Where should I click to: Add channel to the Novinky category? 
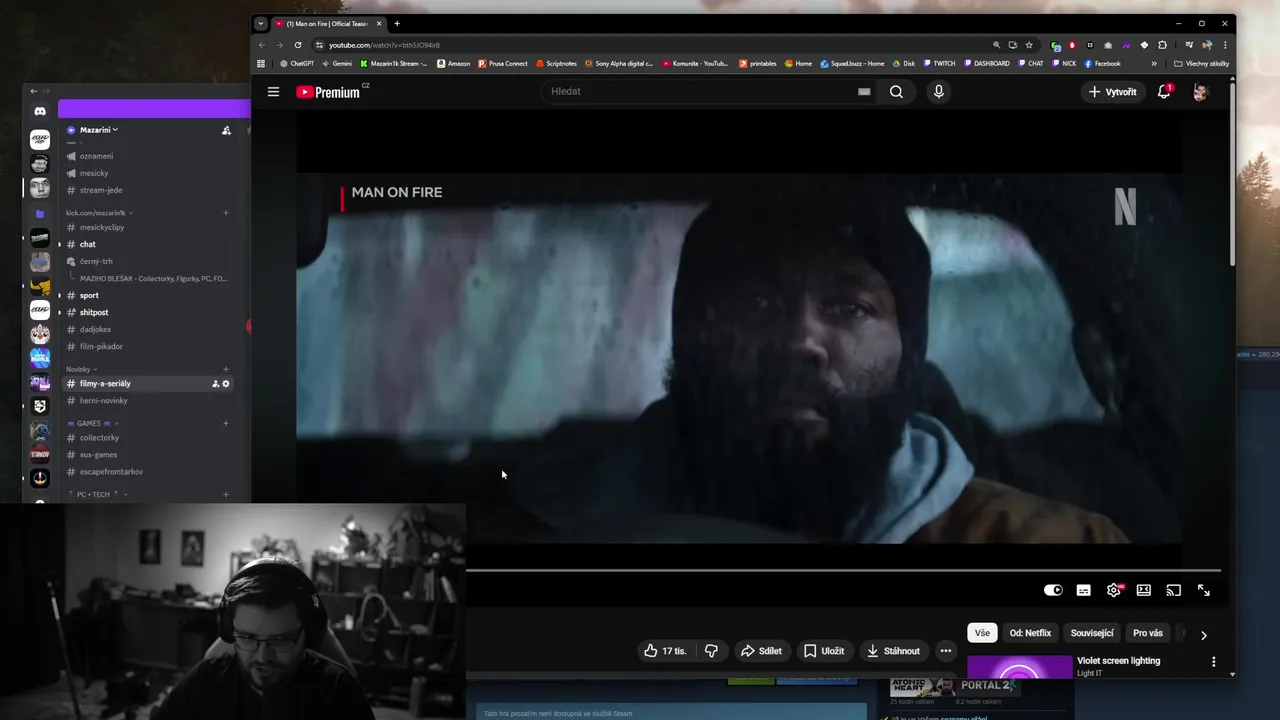point(226,369)
